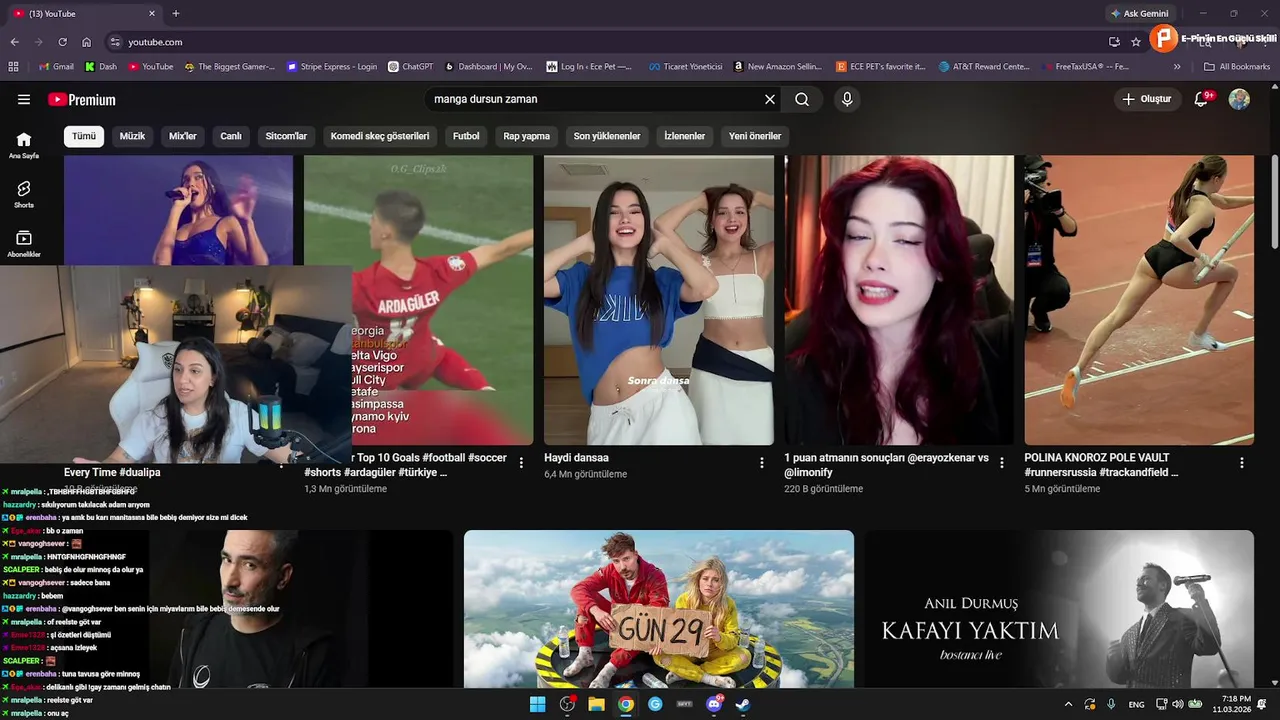Open Windows Start menu
Viewport: 1280px width, 720px height.
point(537,704)
